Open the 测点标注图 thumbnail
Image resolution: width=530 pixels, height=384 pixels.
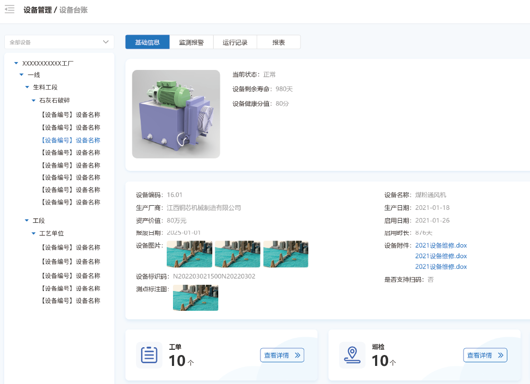point(195,297)
